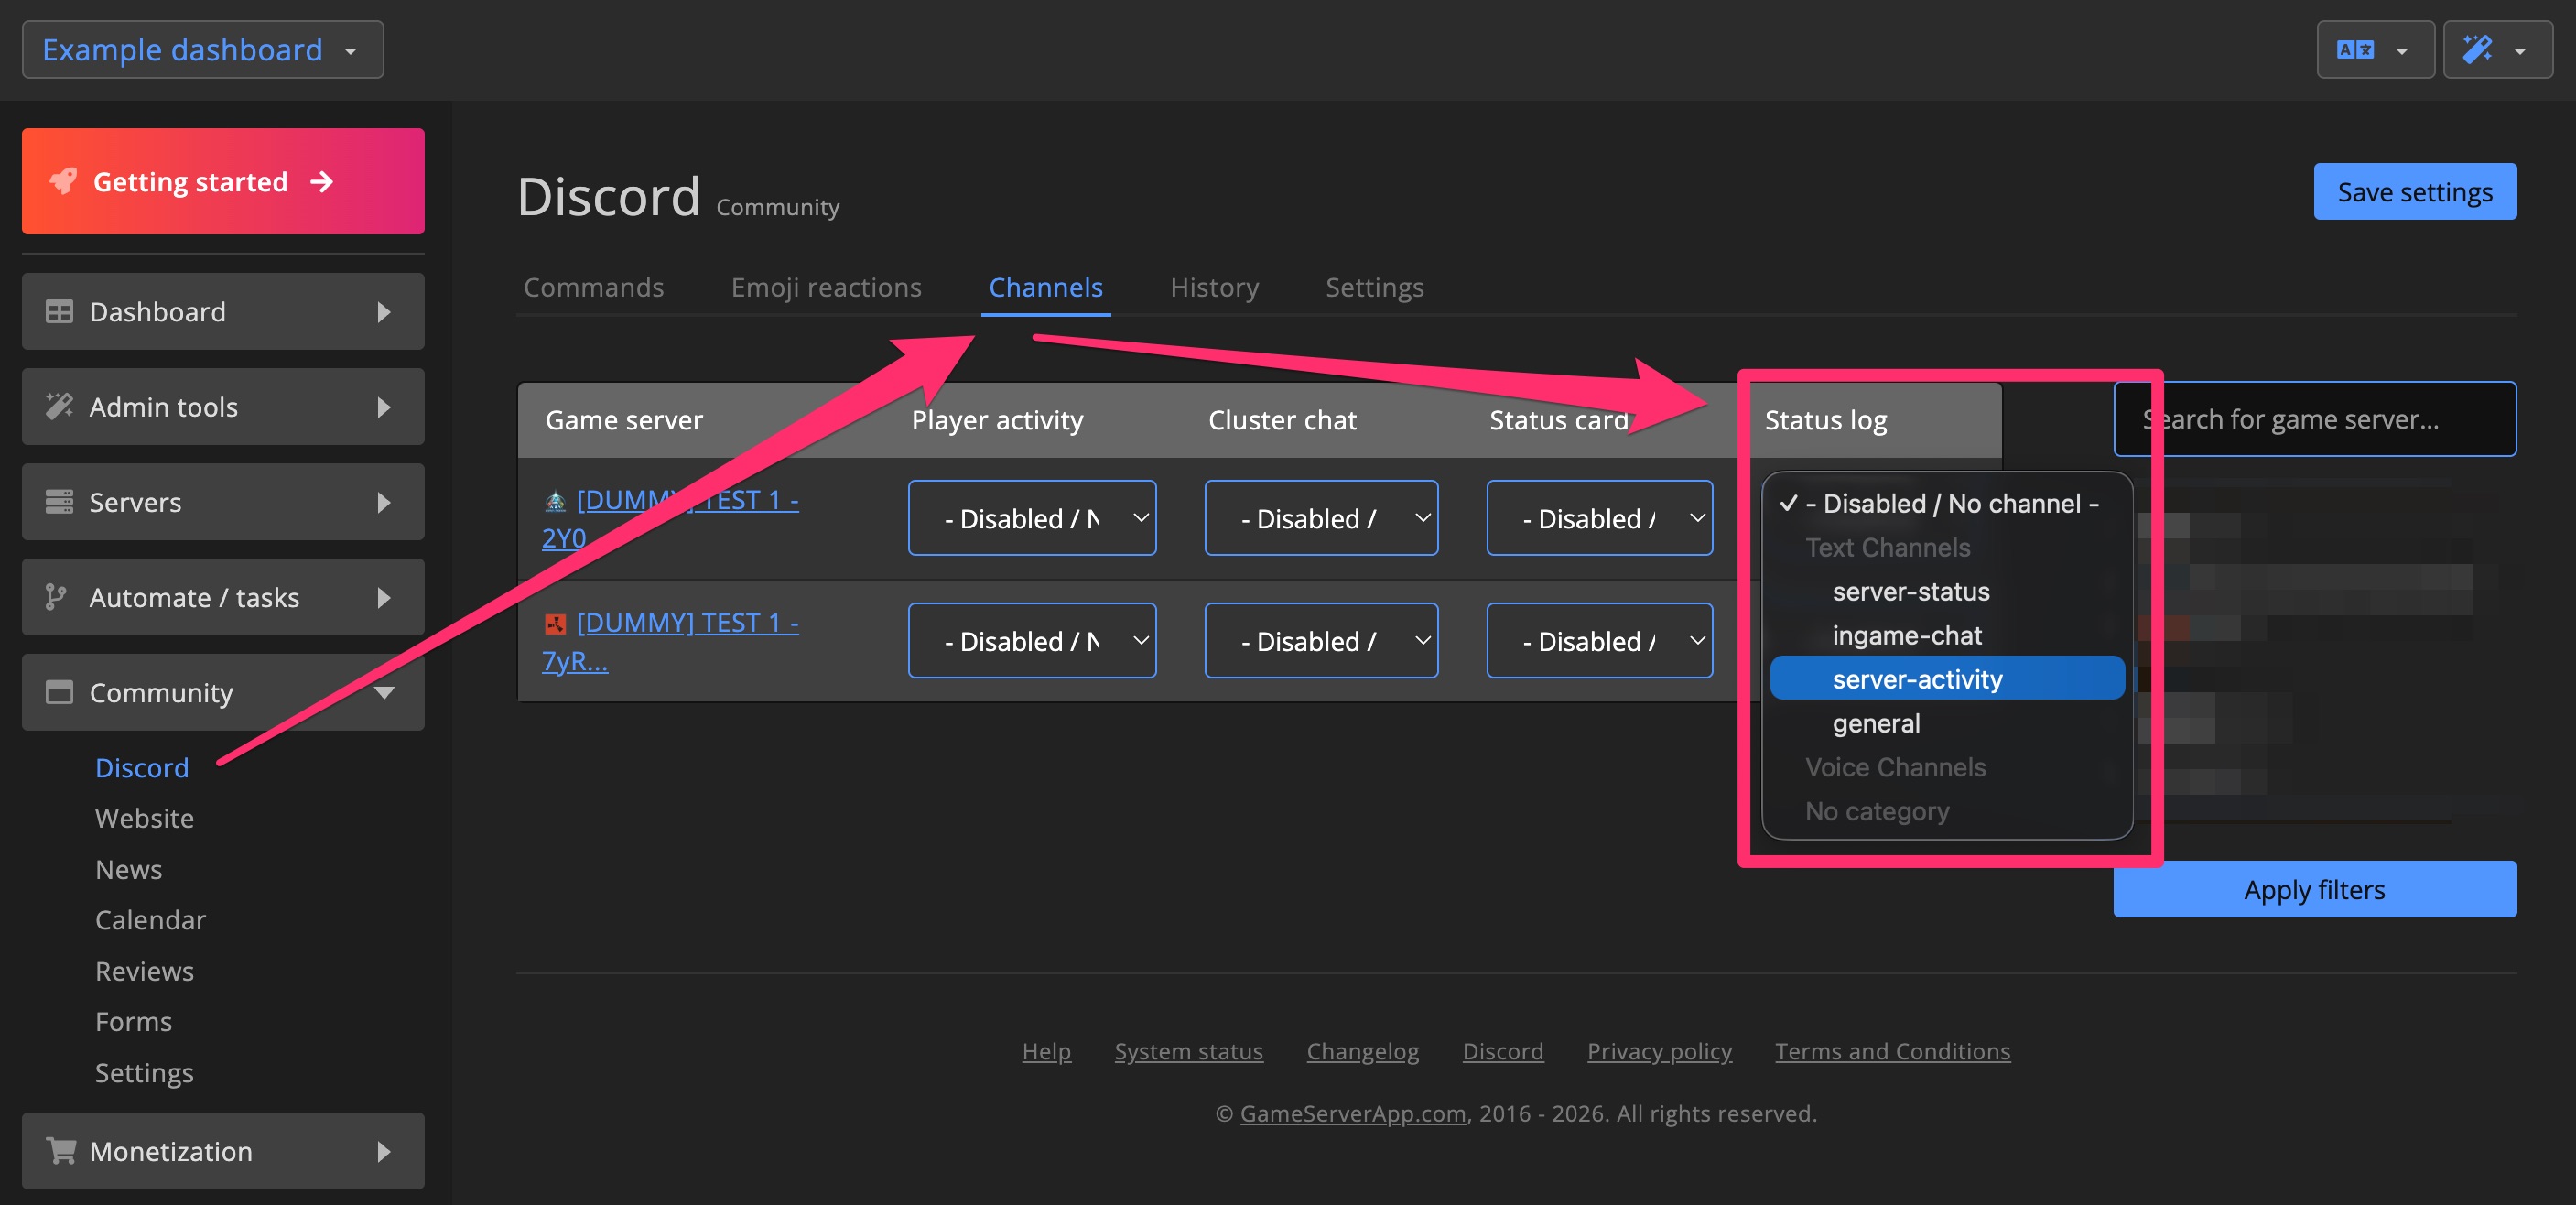This screenshot has height=1205, width=2576.
Task: Click the Admin tools wand icon in sidebar
Action: pyautogui.click(x=59, y=407)
